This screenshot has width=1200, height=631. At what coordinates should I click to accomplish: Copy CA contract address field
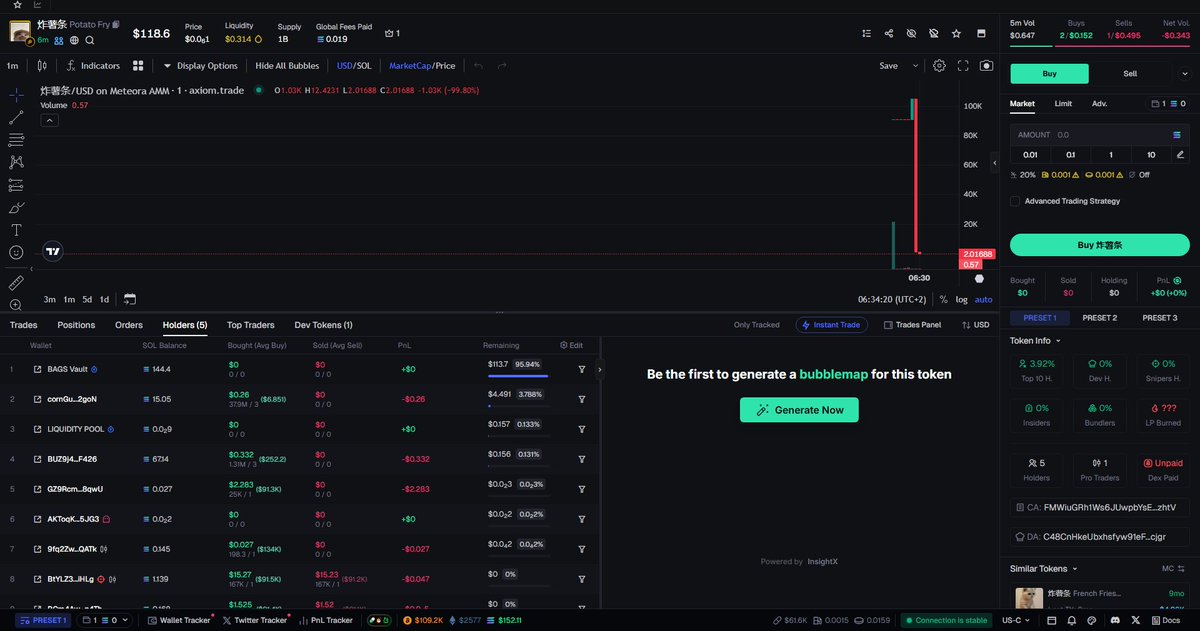(1100, 507)
